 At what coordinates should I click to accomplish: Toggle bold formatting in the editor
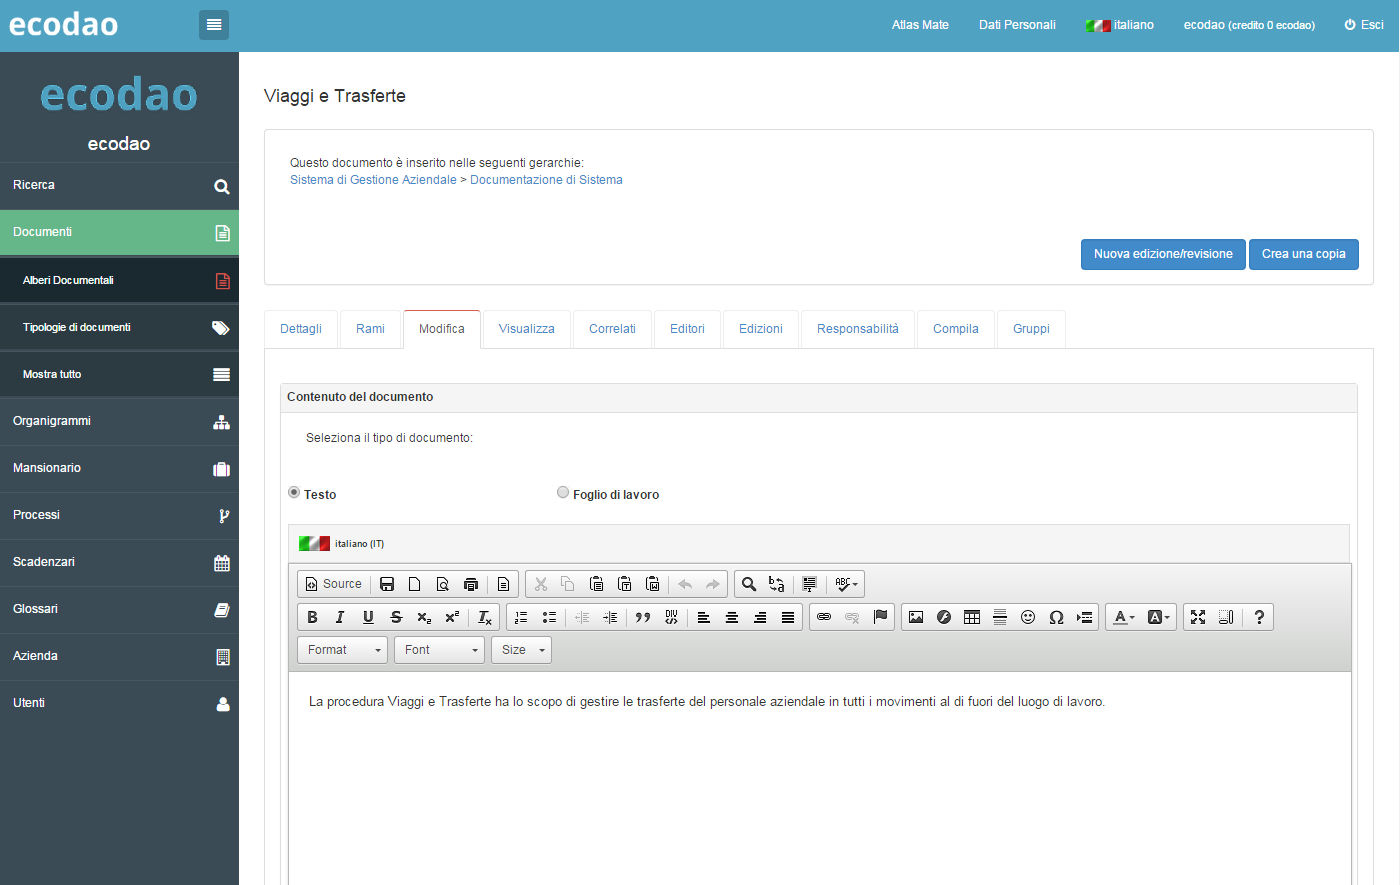click(x=312, y=617)
